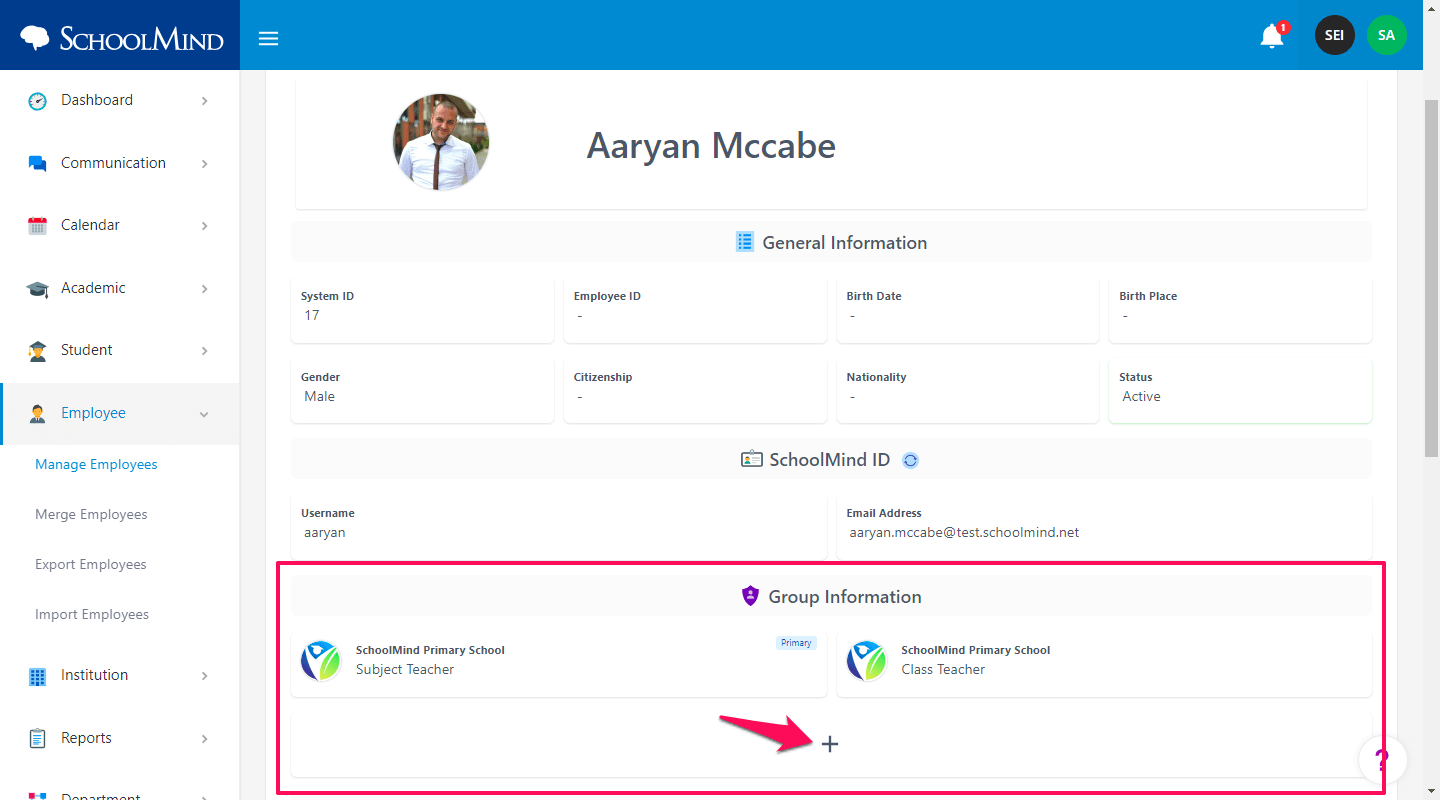Viewport: 1440px width, 800px height.
Task: Collapse the Employee menu chevron
Action: [x=204, y=414]
